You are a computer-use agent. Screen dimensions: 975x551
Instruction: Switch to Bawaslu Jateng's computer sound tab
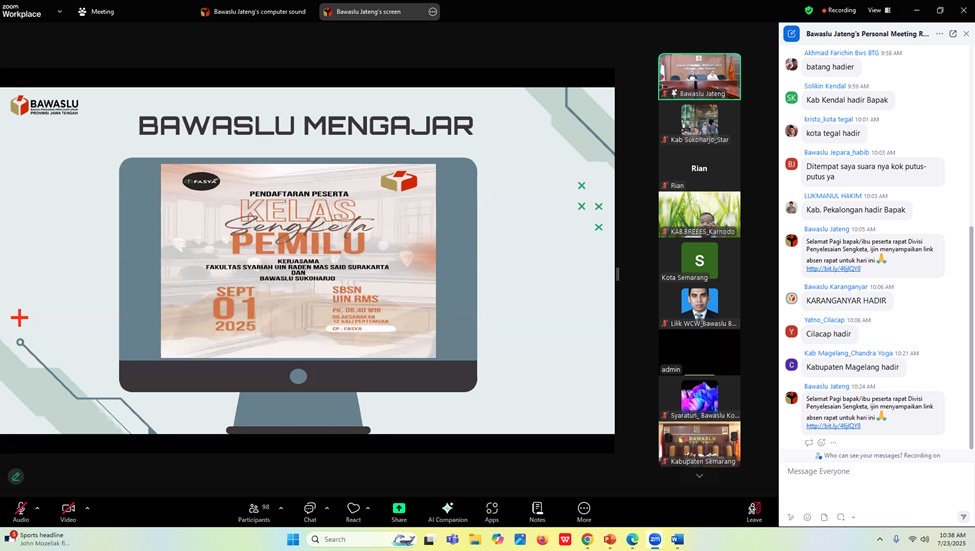pyautogui.click(x=254, y=11)
